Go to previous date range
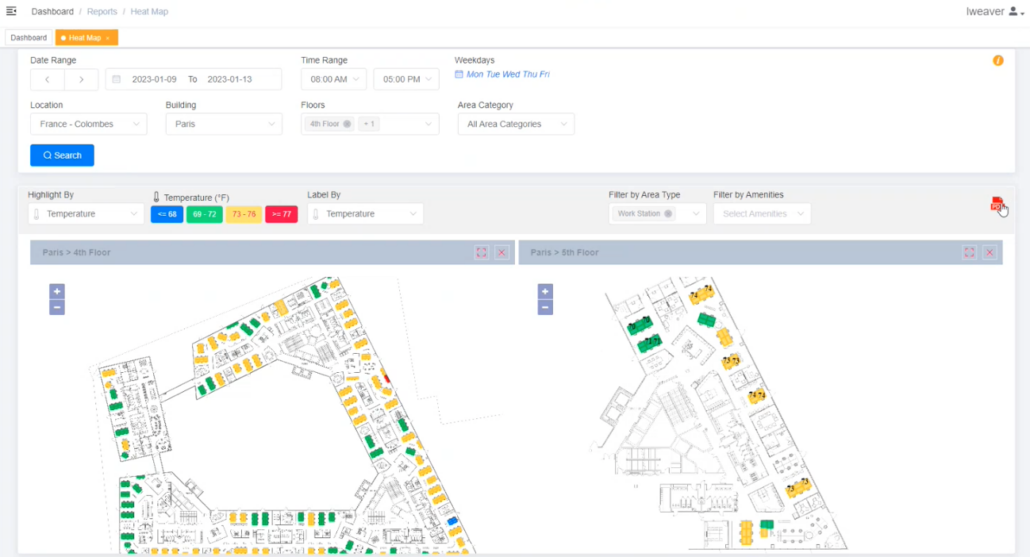Screen dimensions: 1030x557 (47, 79)
